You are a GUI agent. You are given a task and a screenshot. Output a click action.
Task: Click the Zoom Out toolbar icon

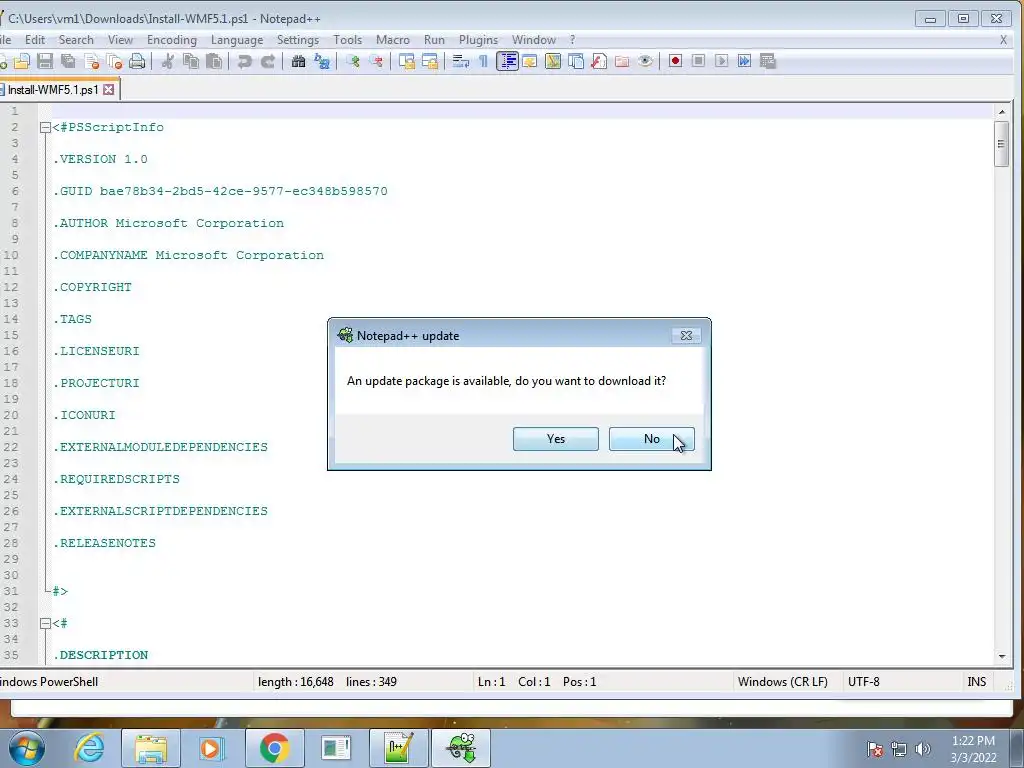click(x=376, y=61)
